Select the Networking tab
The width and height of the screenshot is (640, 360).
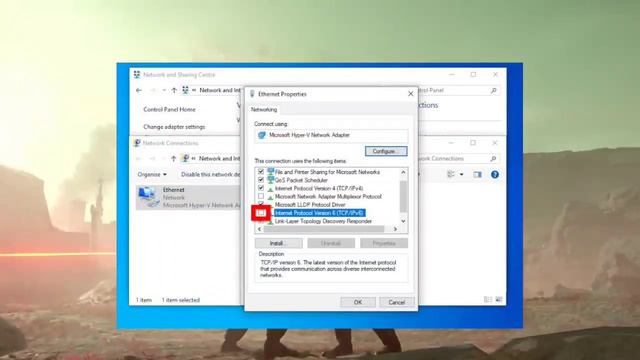tap(264, 109)
